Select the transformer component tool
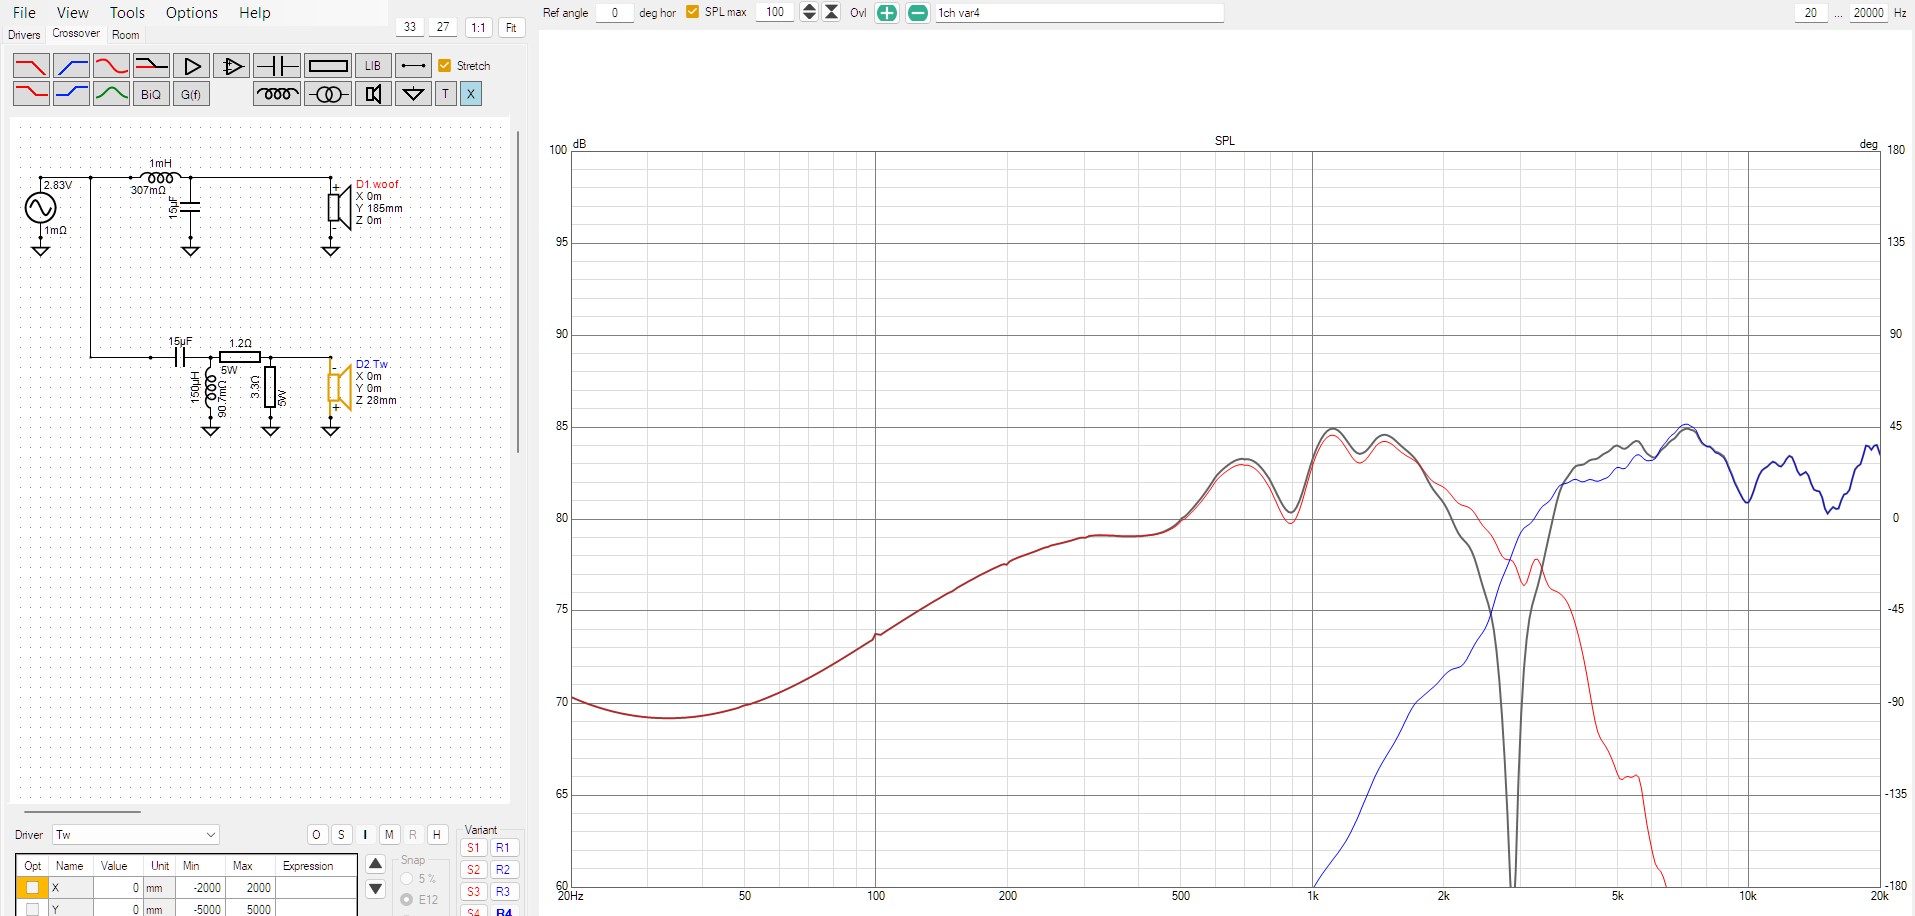The width and height of the screenshot is (1915, 916). [328, 94]
